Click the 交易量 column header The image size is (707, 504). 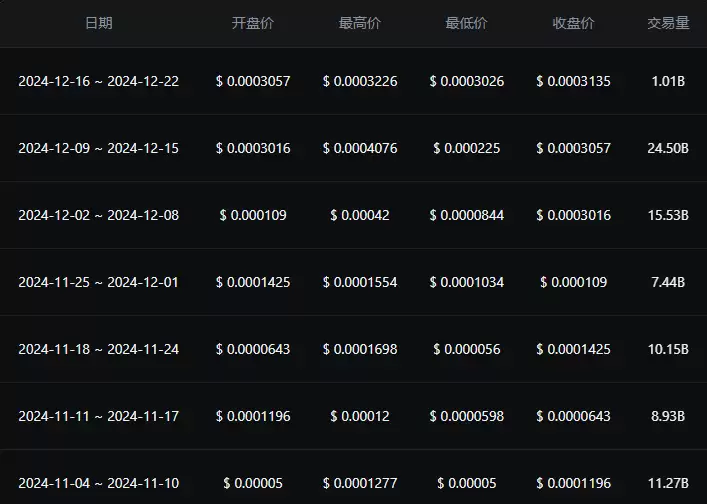coord(668,23)
